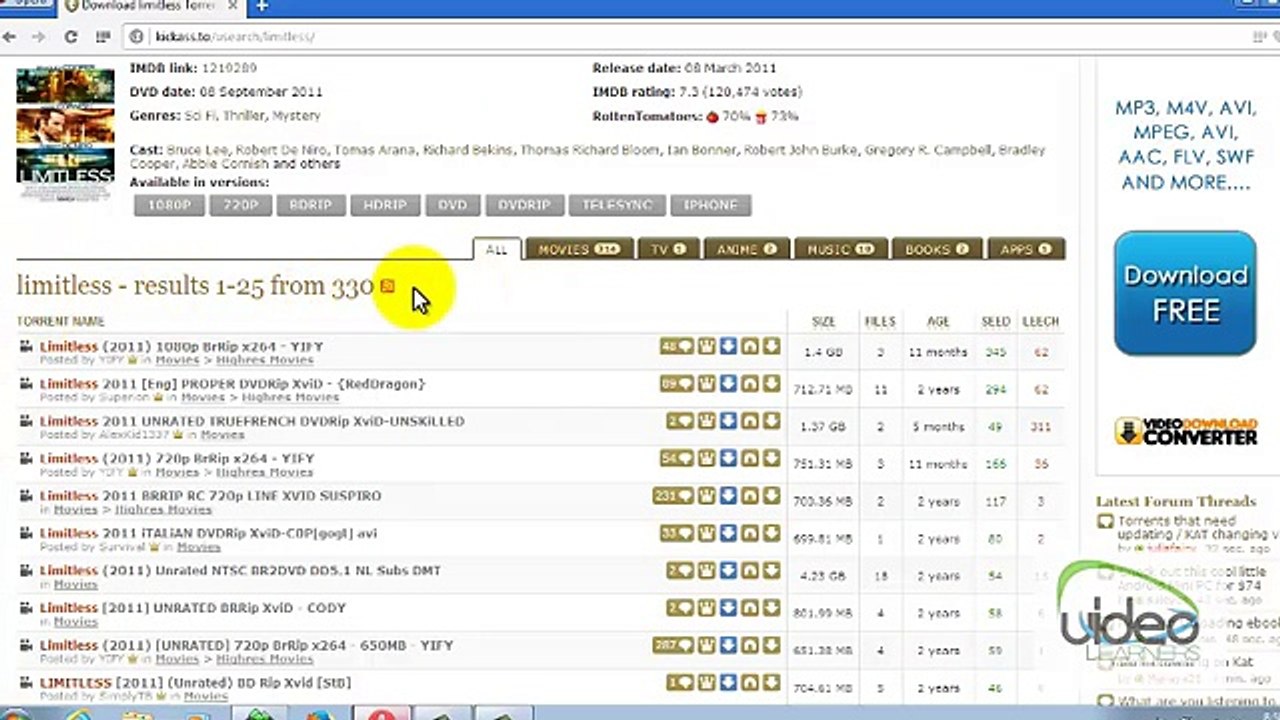
Task: Open the Video Download Converter ad logo
Action: pos(1186,432)
